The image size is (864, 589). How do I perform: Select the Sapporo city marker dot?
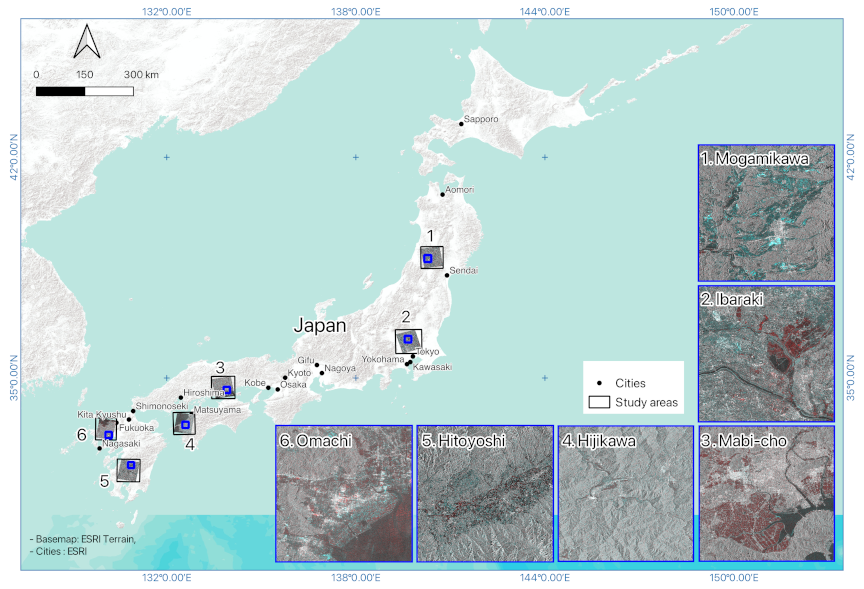[461, 124]
